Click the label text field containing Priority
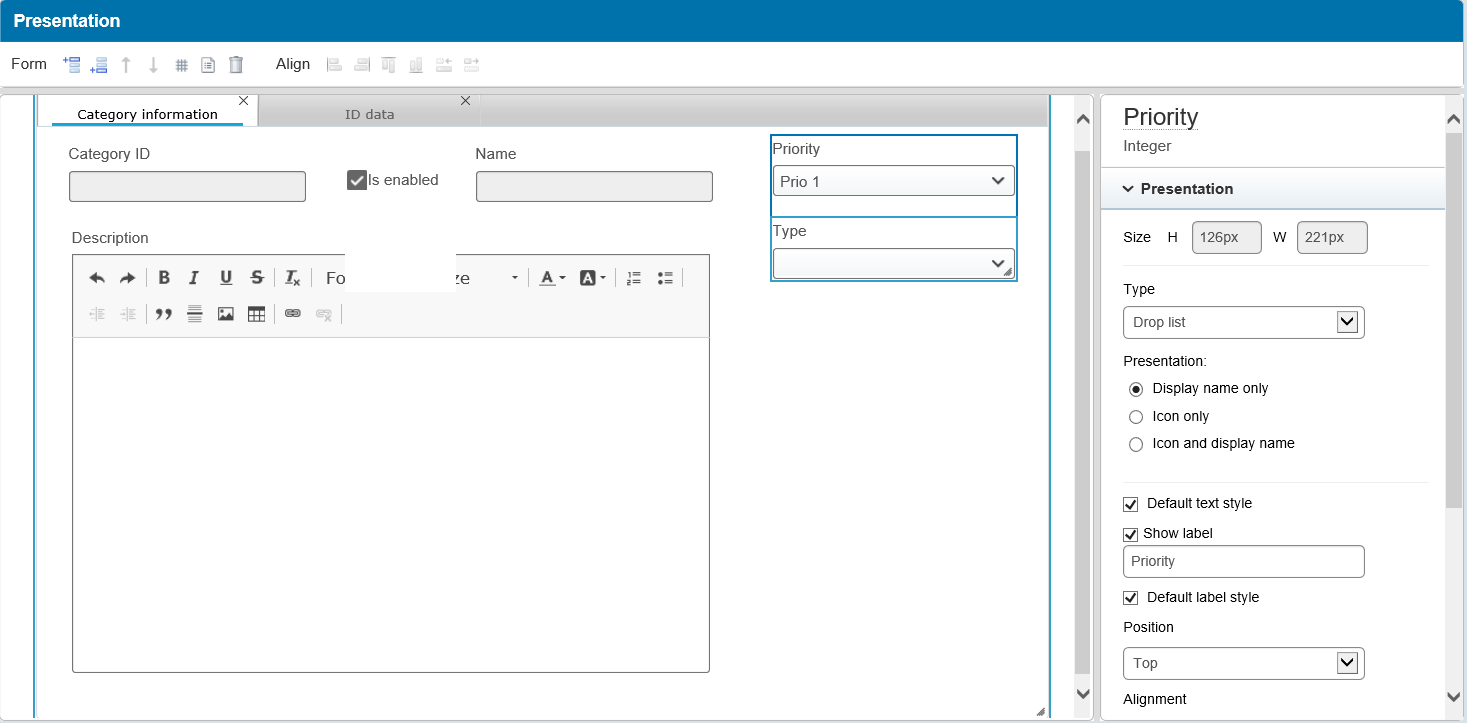The image size is (1467, 723). coord(1243,561)
